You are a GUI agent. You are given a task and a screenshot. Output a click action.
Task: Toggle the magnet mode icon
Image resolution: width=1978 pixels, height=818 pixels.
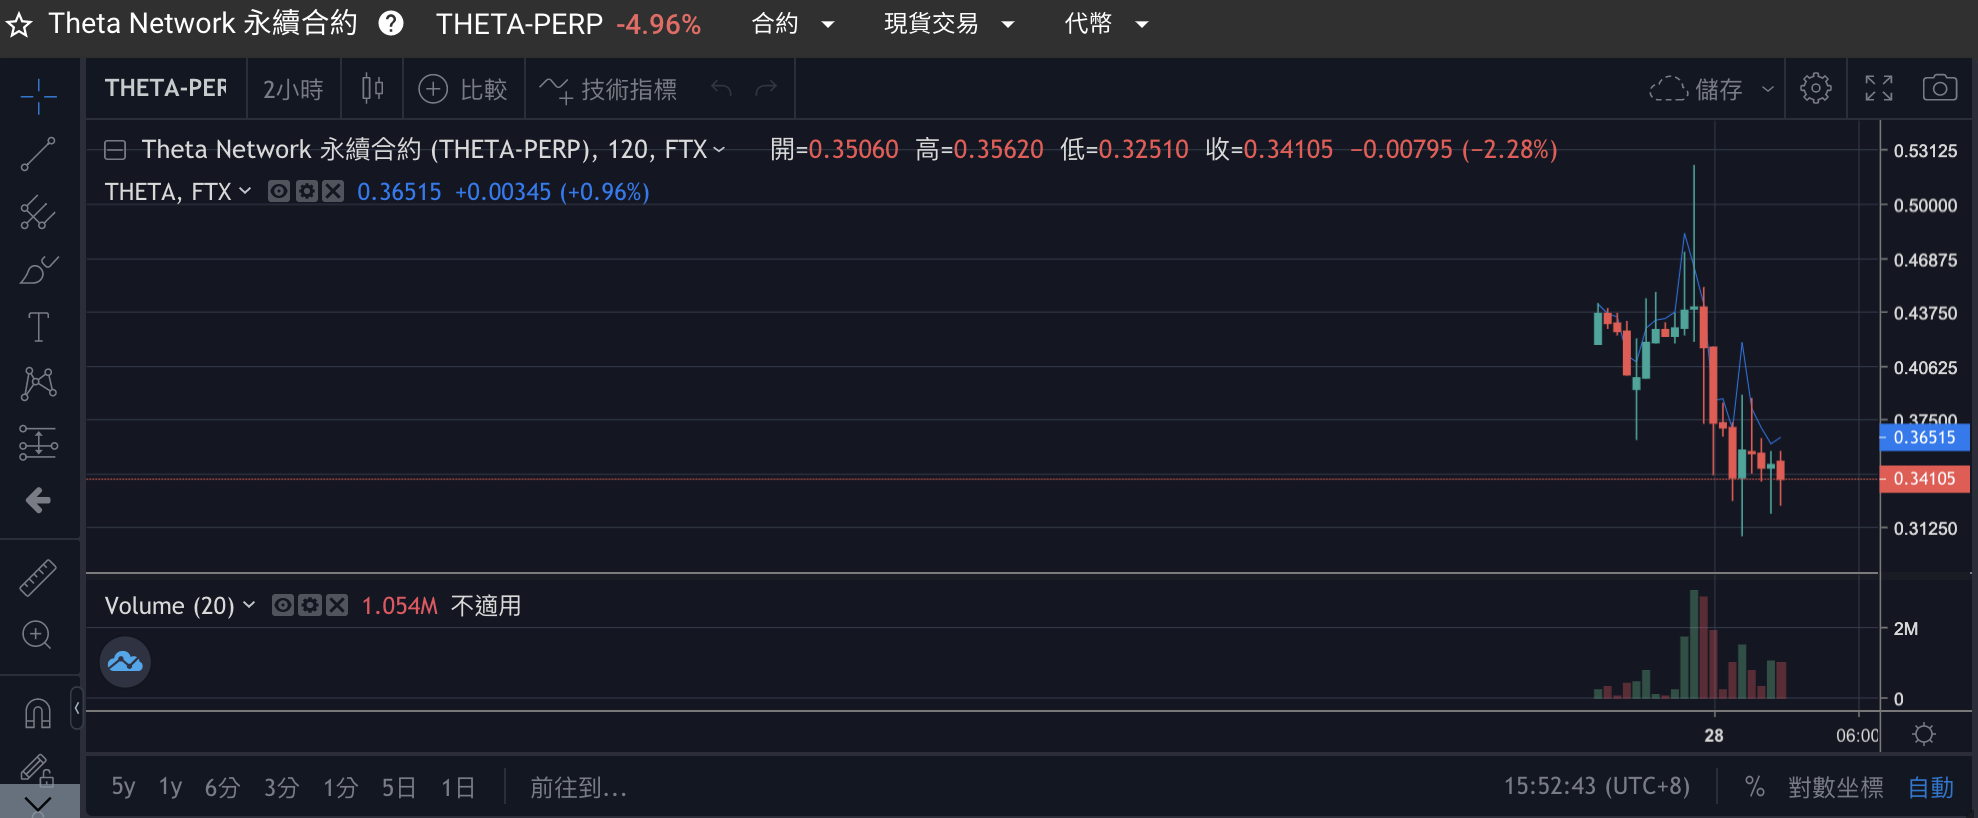pyautogui.click(x=38, y=713)
